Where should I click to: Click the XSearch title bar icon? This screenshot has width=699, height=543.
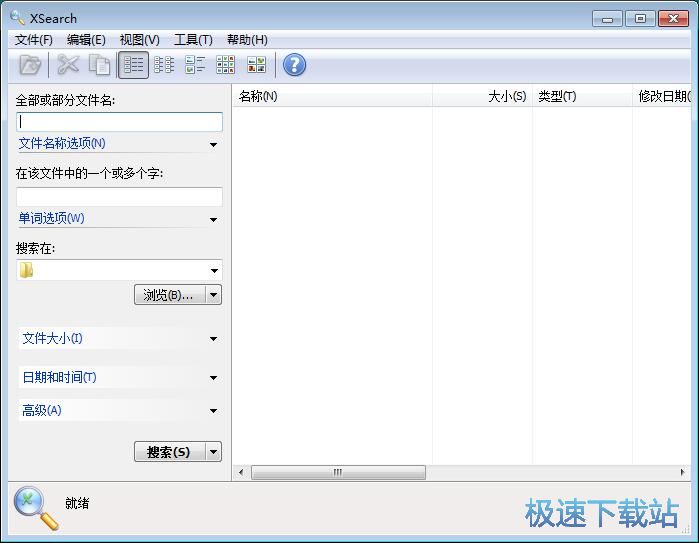click(17, 18)
